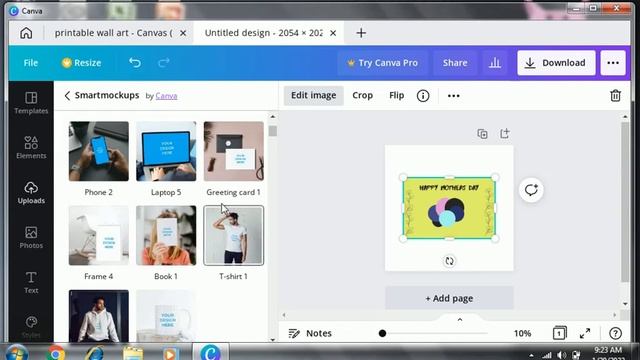
Task: Open the Share dialog
Action: (x=455, y=63)
